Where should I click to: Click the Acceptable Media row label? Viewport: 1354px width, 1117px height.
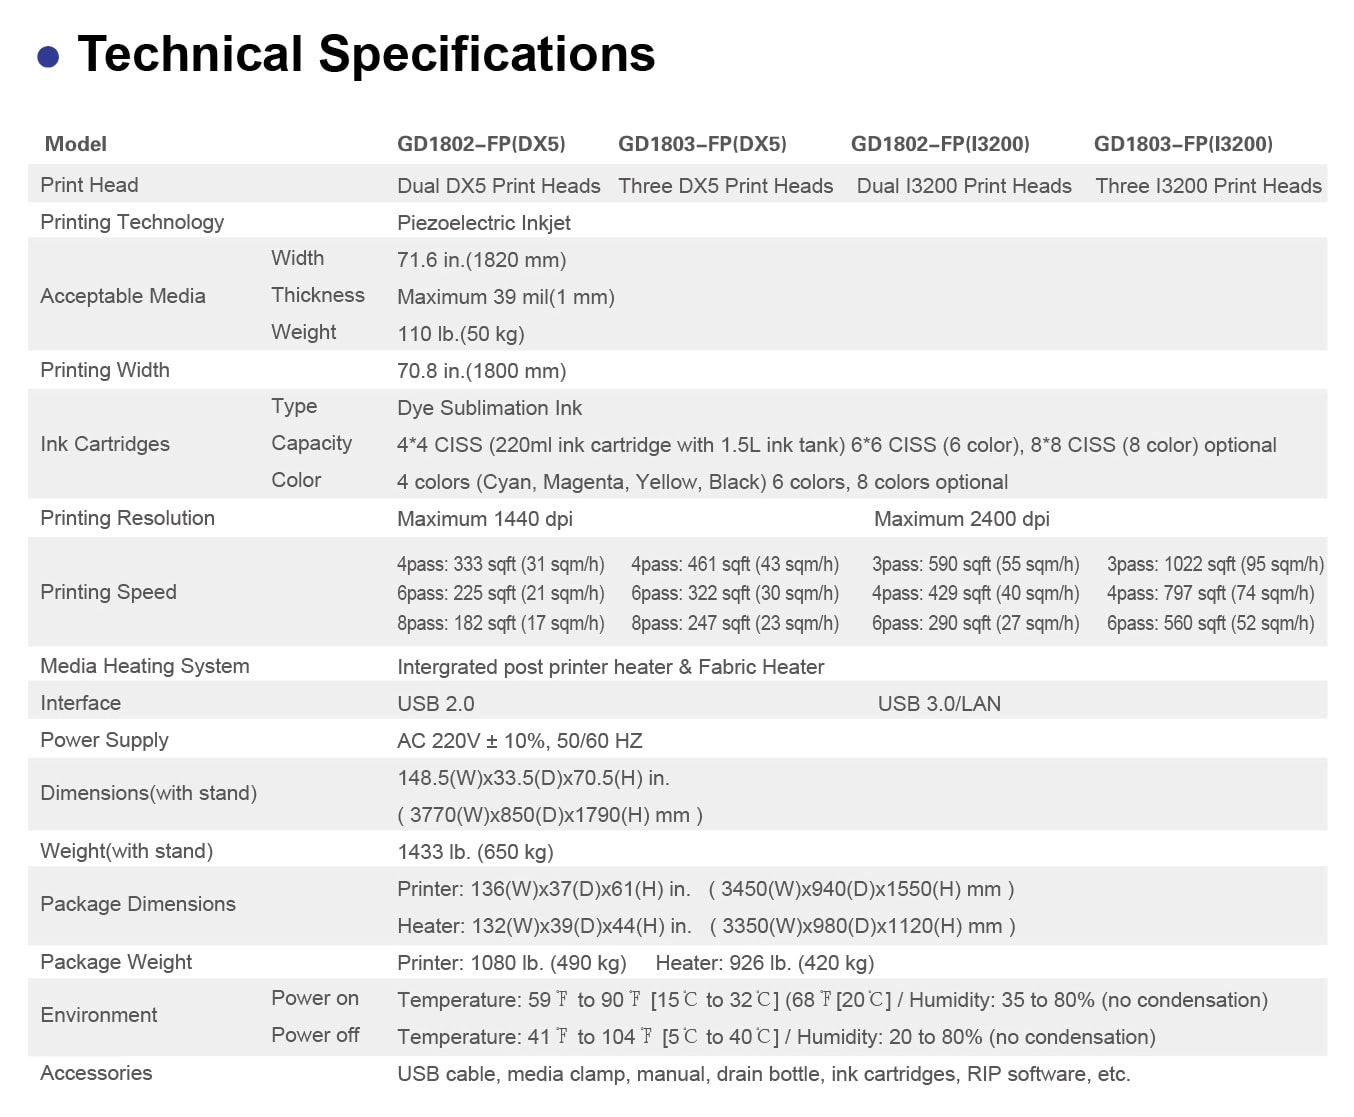click(123, 296)
